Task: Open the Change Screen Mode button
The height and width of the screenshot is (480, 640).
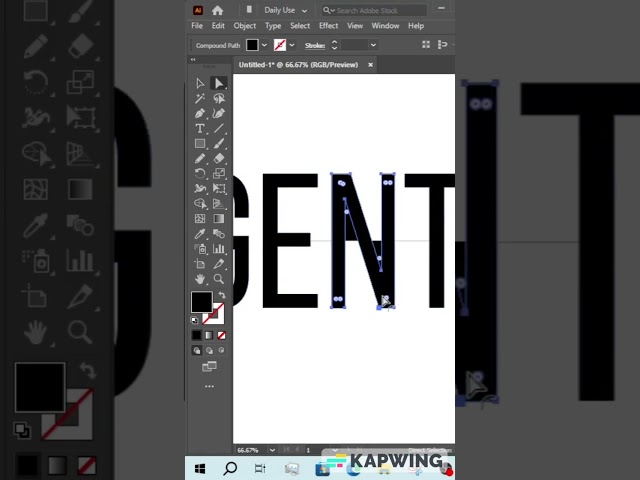Action: tap(209, 367)
